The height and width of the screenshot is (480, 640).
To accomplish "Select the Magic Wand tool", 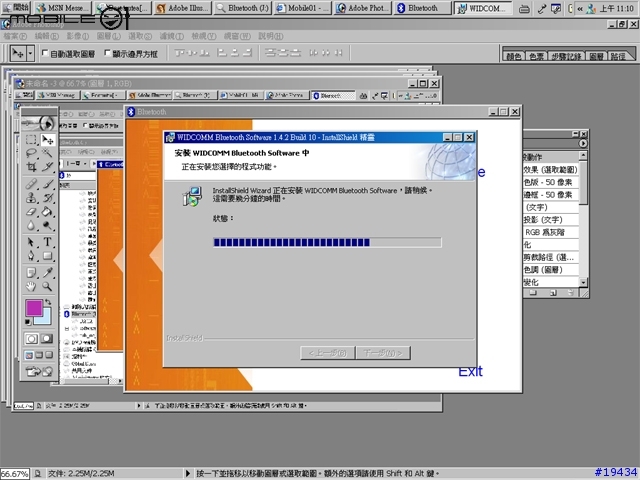I will pyautogui.click(x=48, y=153).
